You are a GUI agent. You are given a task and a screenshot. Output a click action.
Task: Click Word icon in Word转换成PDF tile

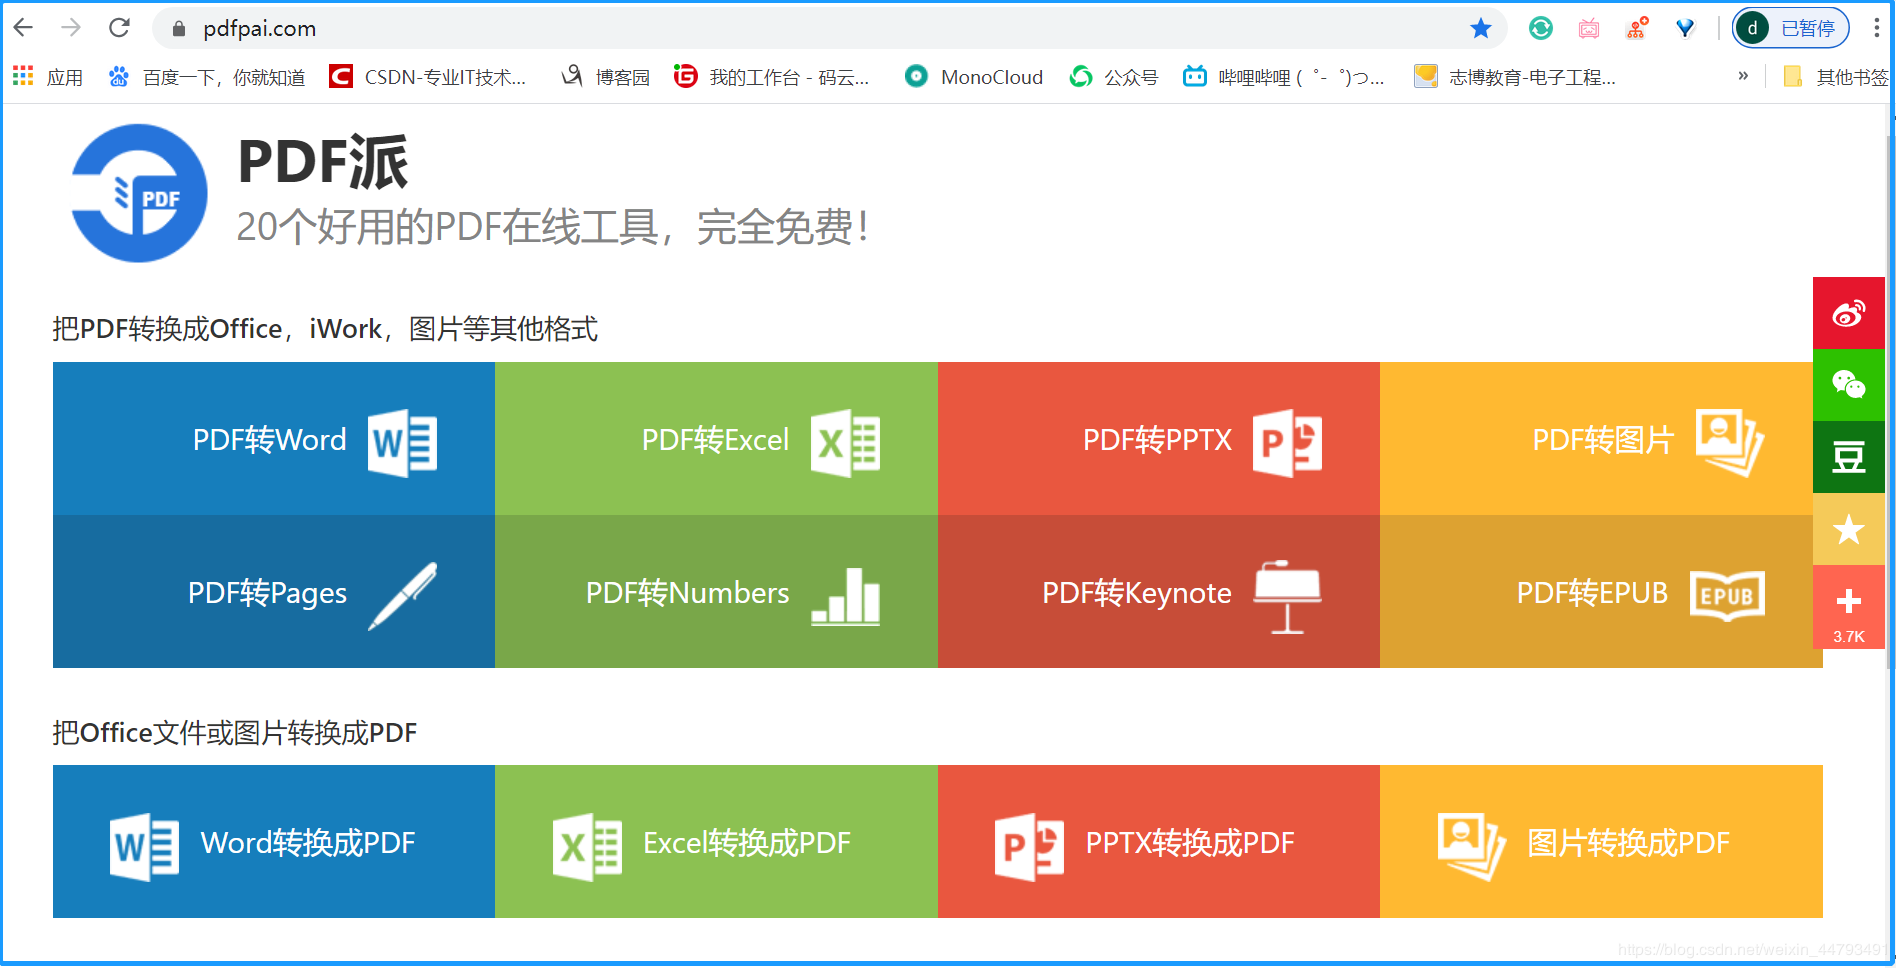145,847
